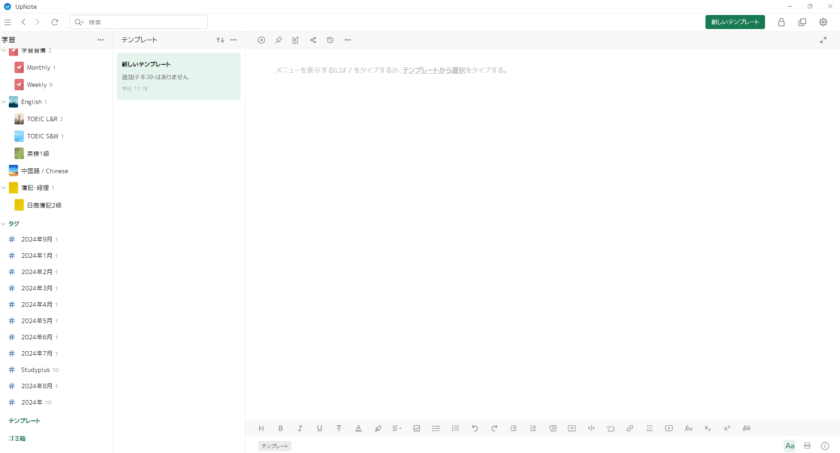Open the text alignment dropdown
The height and width of the screenshot is (453, 840).
(x=397, y=428)
